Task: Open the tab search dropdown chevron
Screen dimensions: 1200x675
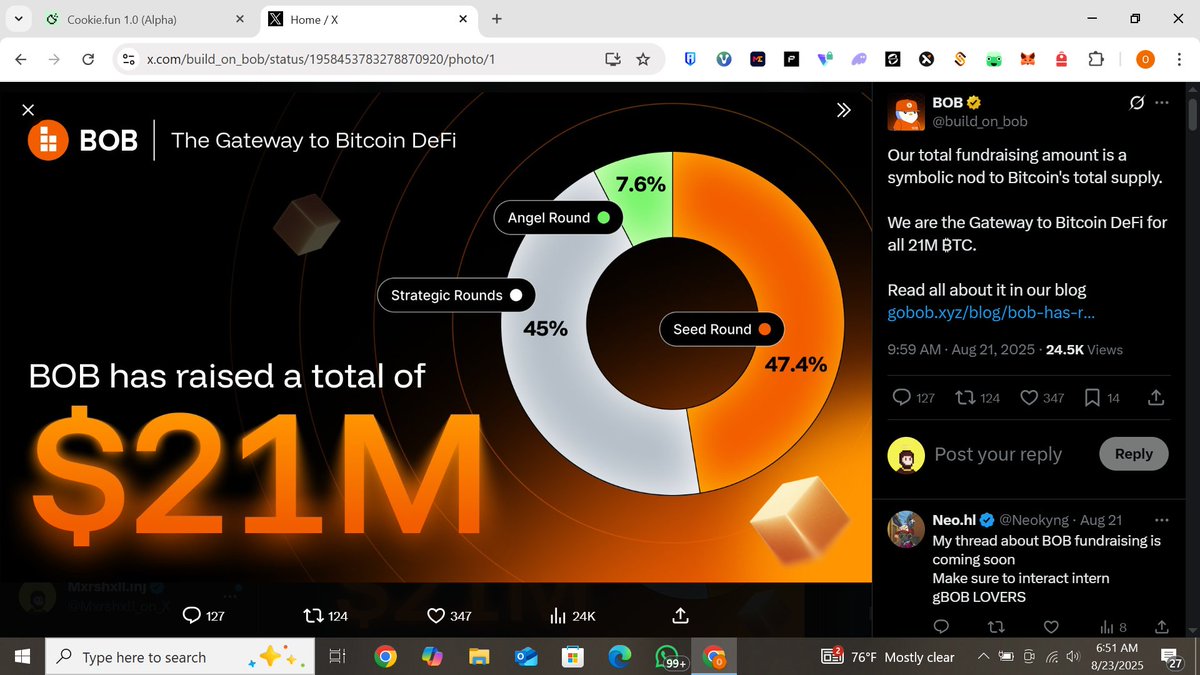Action: 18,19
